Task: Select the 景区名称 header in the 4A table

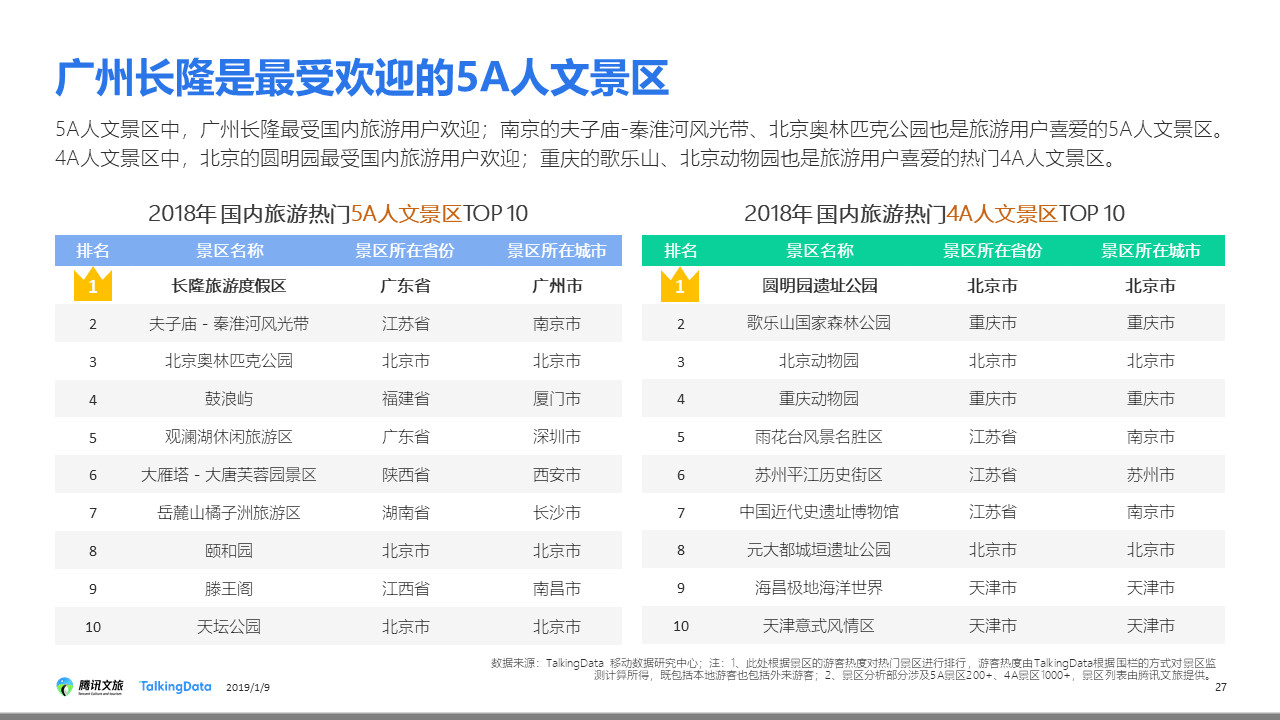Action: coord(819,251)
